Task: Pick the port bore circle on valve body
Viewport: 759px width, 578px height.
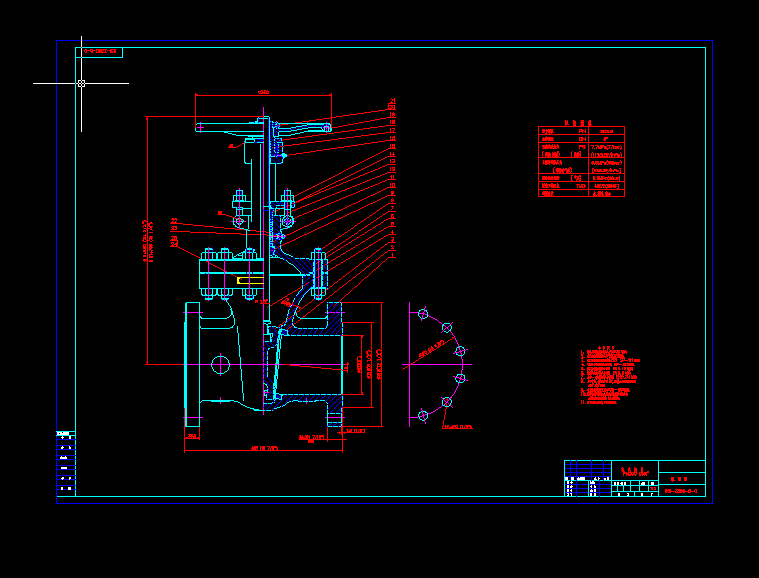Action: click(220, 365)
